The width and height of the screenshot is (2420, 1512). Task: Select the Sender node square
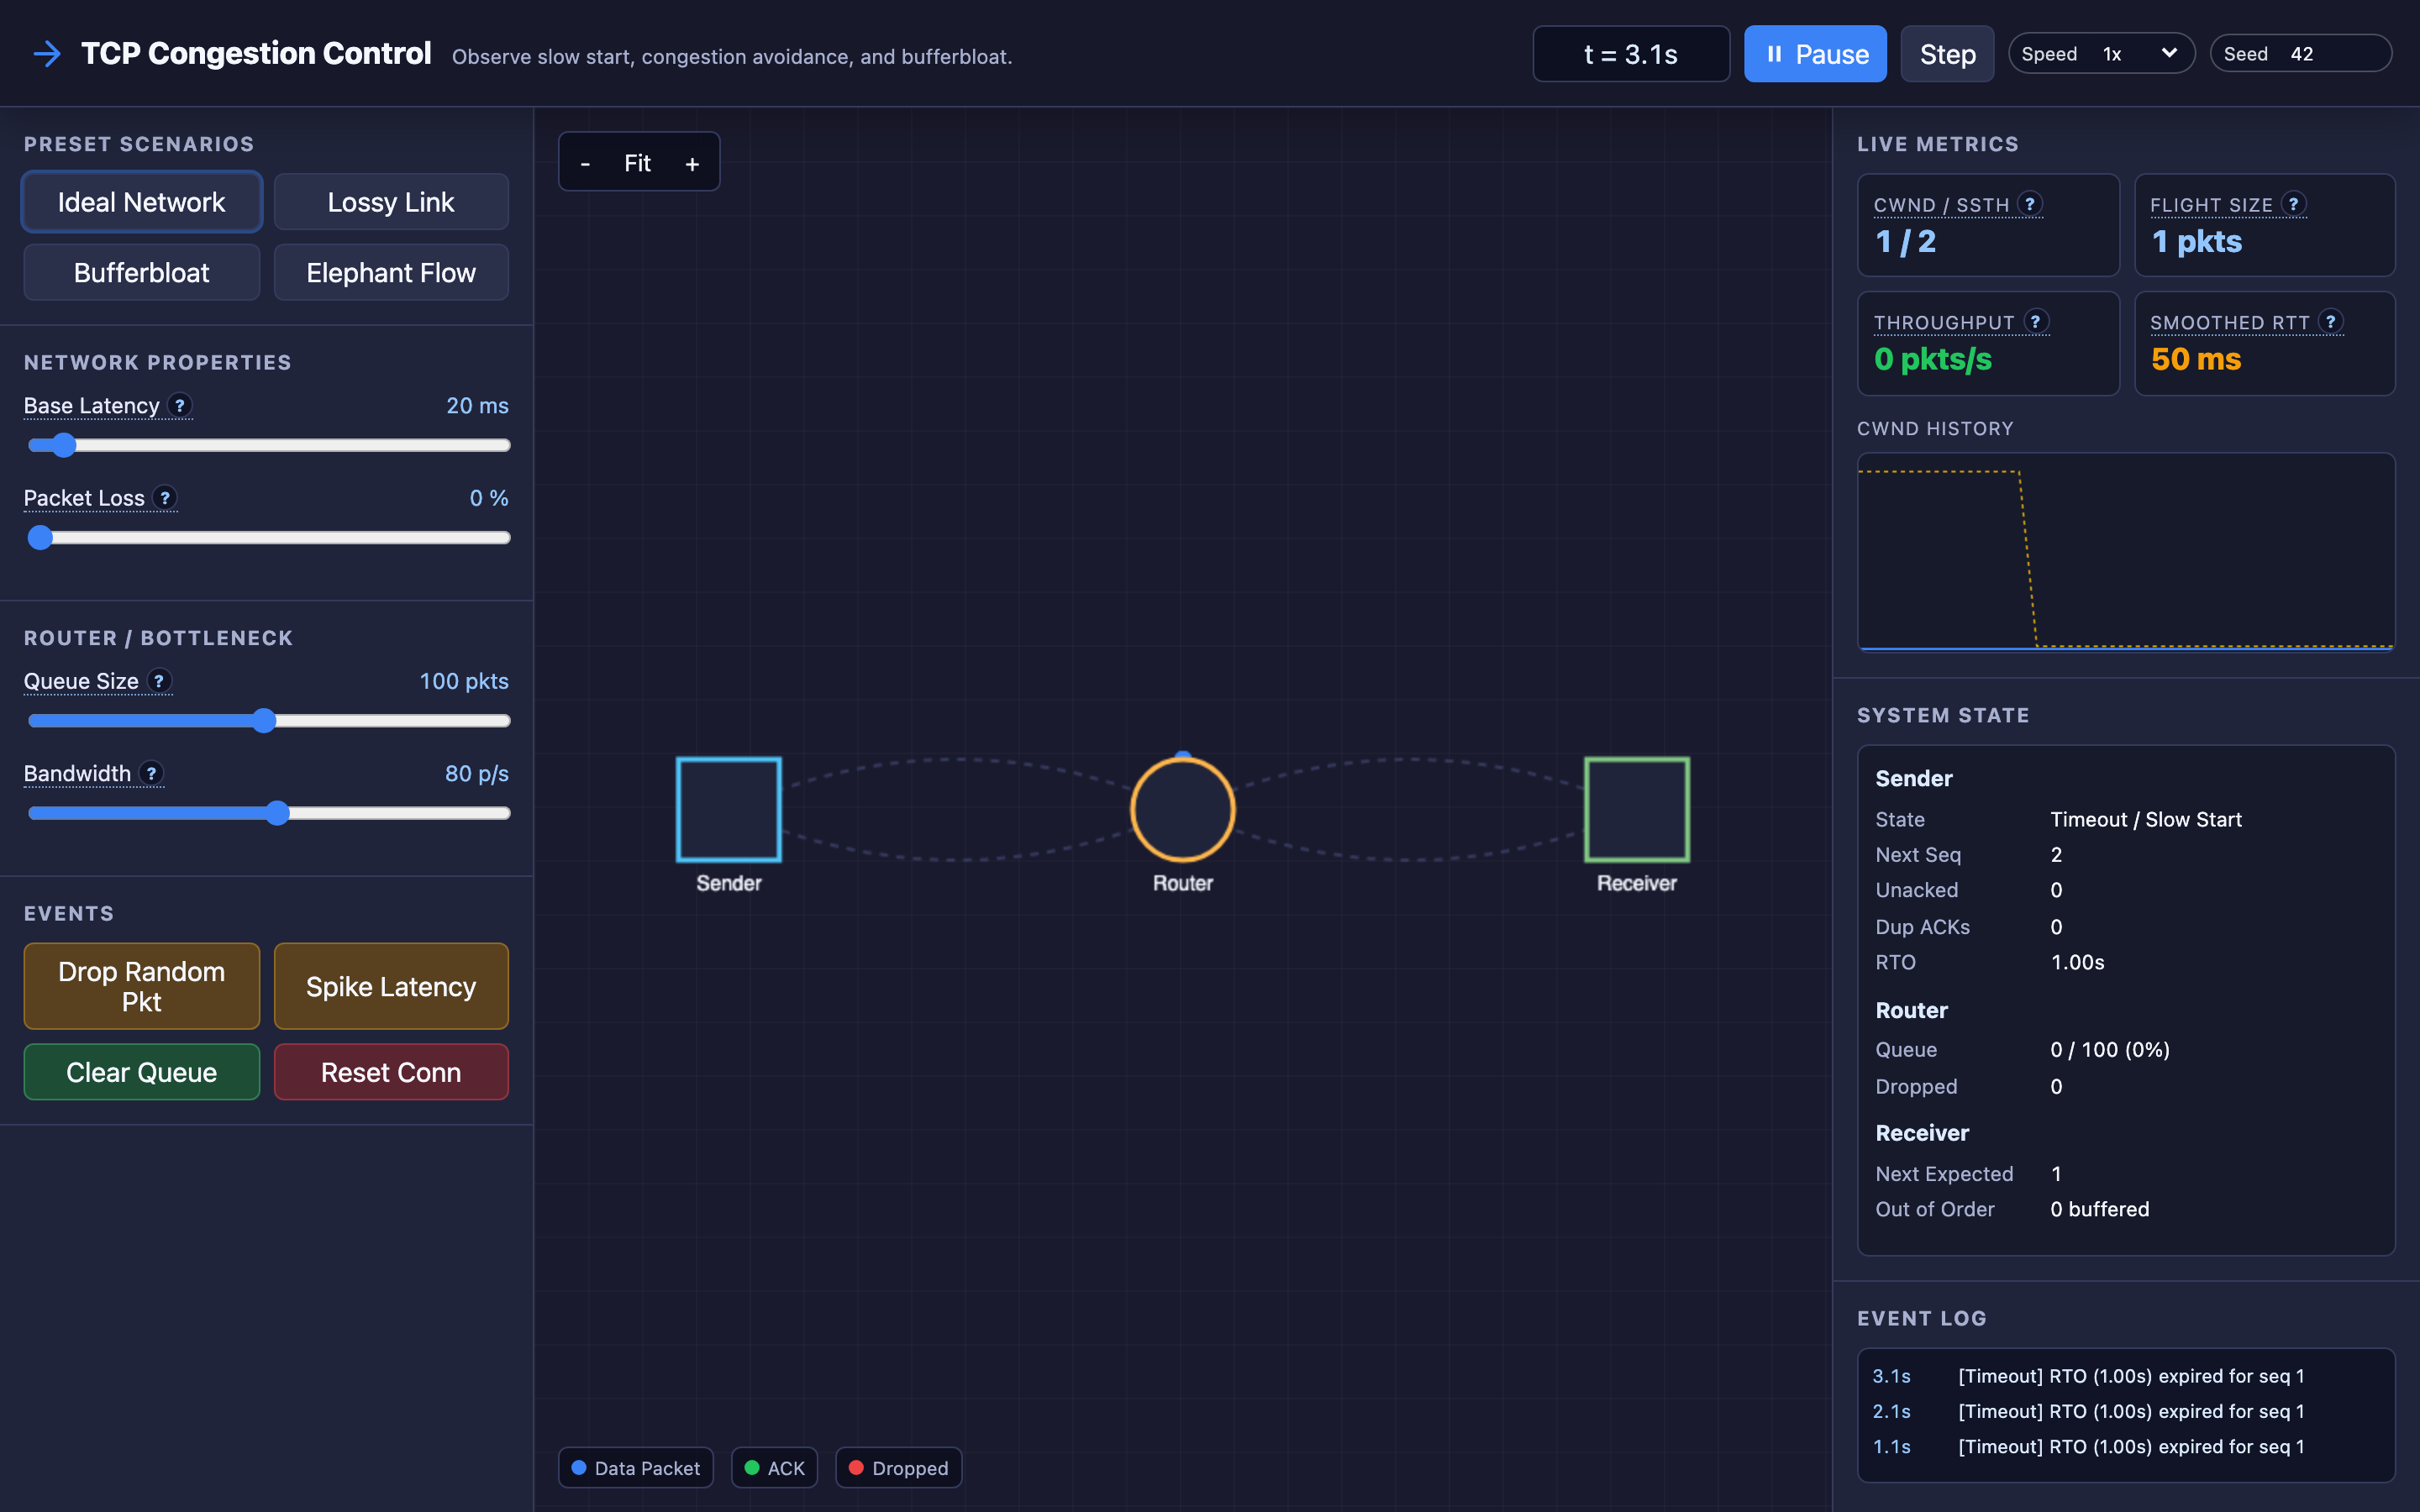click(729, 809)
